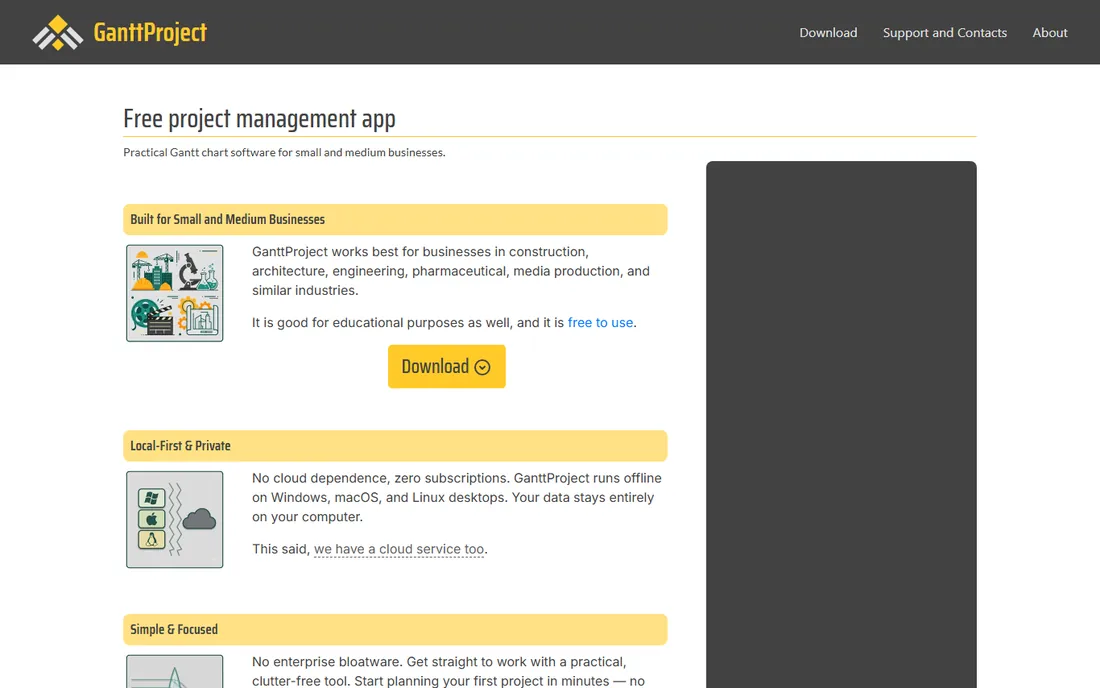Viewport: 1100px width, 688px height.
Task: Click the GanttProject brand name text
Action: click(x=150, y=32)
